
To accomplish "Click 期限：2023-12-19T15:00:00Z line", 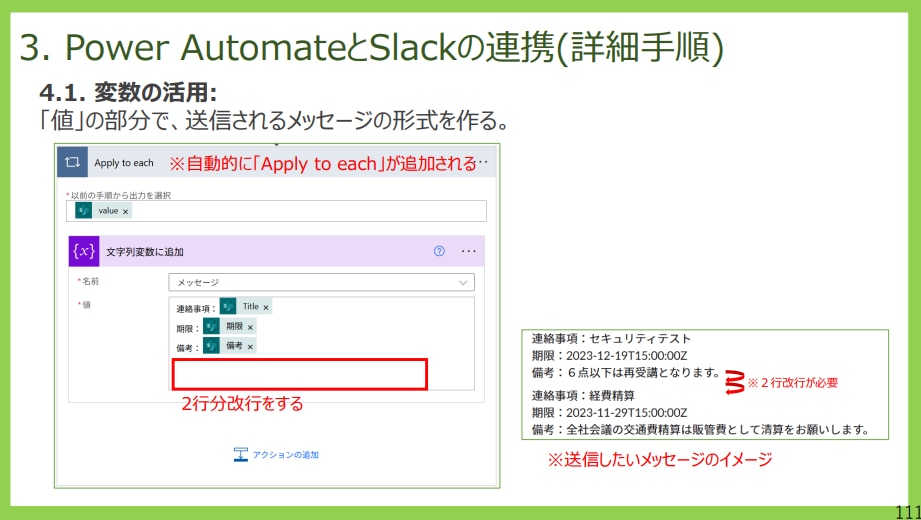I will click(609, 355).
